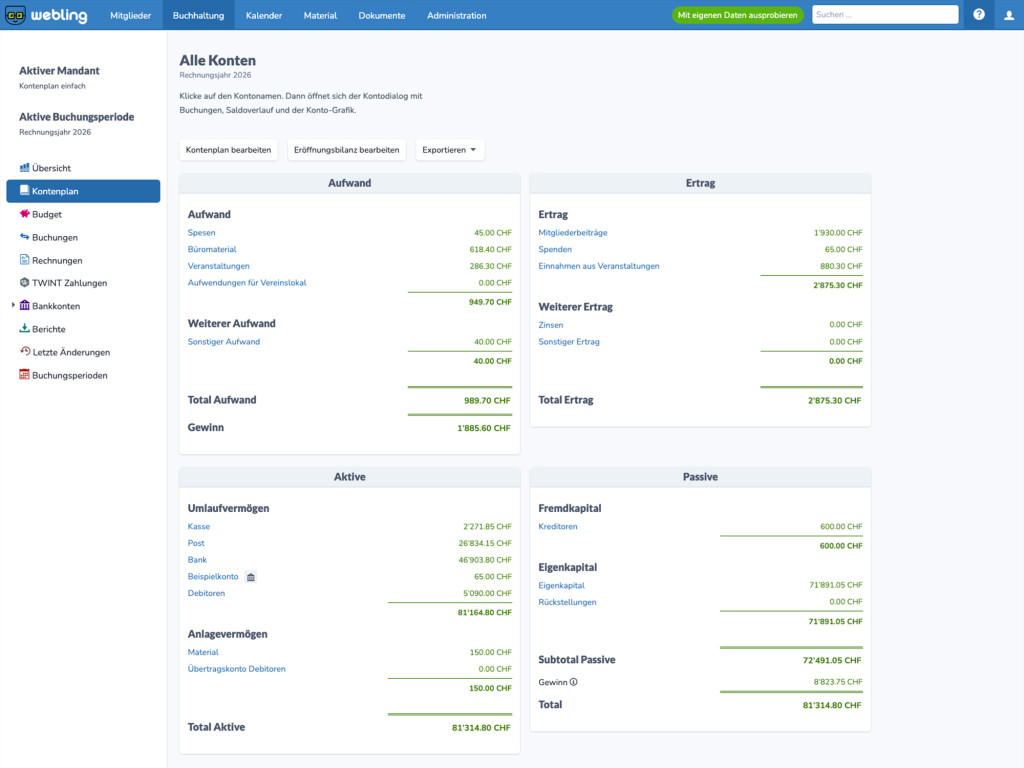The width and height of the screenshot is (1024, 768).
Task: Click the Kontenplan bearbeiten button
Action: pyautogui.click(x=228, y=150)
